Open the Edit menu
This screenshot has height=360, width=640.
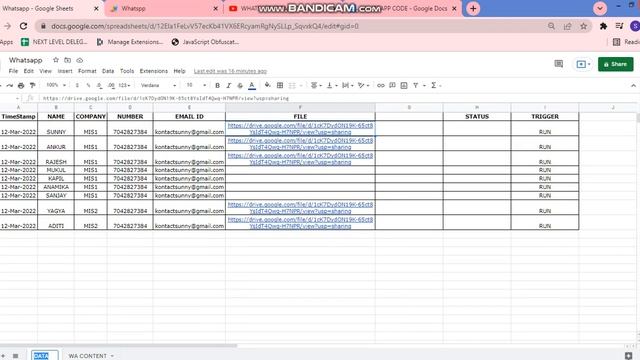click(x=29, y=71)
